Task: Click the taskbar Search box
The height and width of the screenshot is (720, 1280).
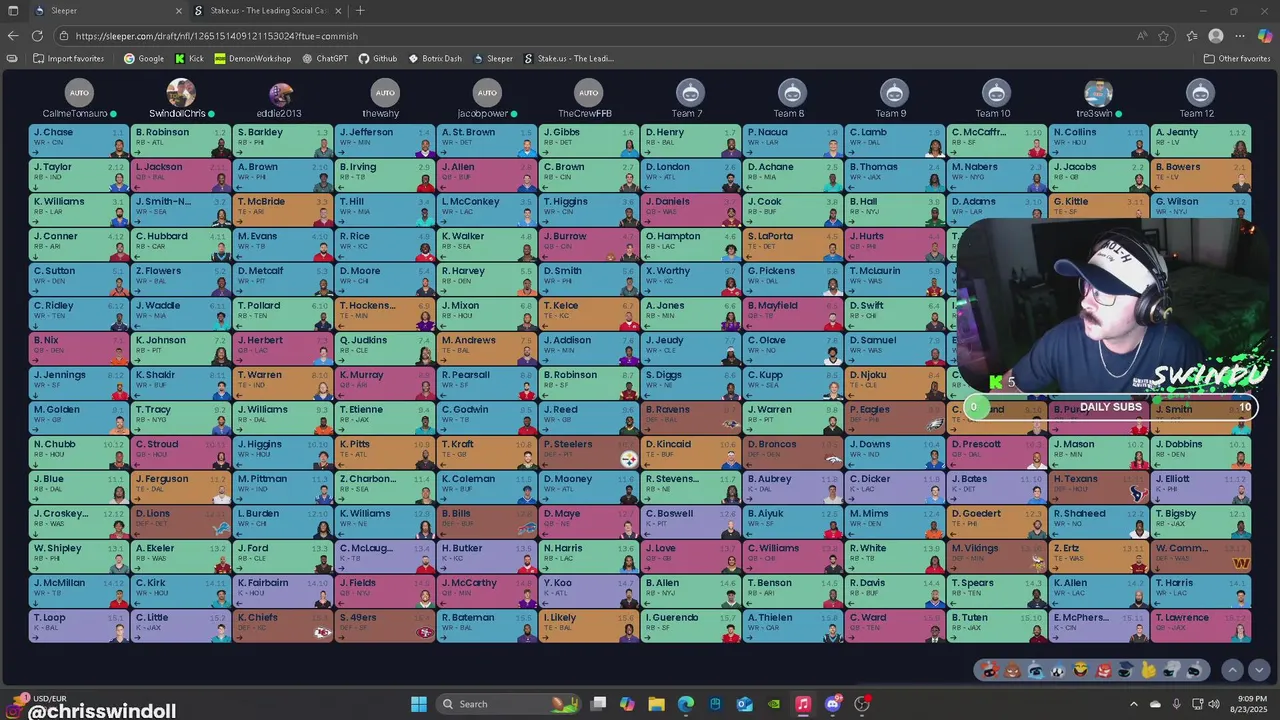Action: coord(509,704)
